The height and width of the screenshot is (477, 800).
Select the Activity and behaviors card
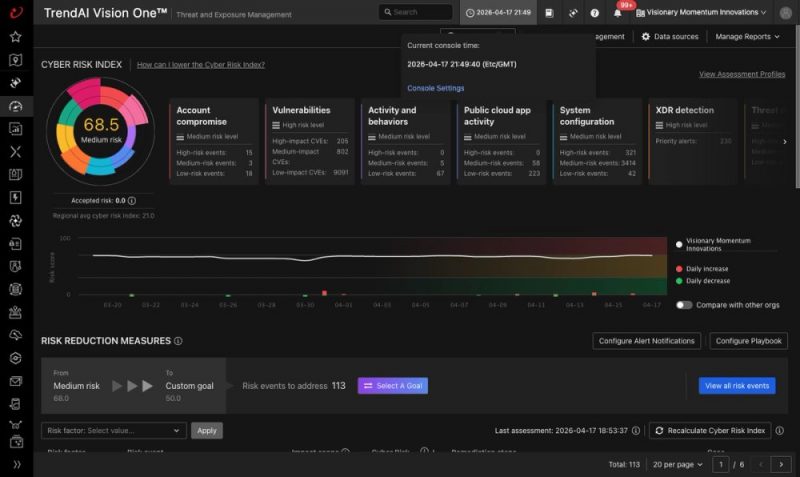[x=406, y=141]
